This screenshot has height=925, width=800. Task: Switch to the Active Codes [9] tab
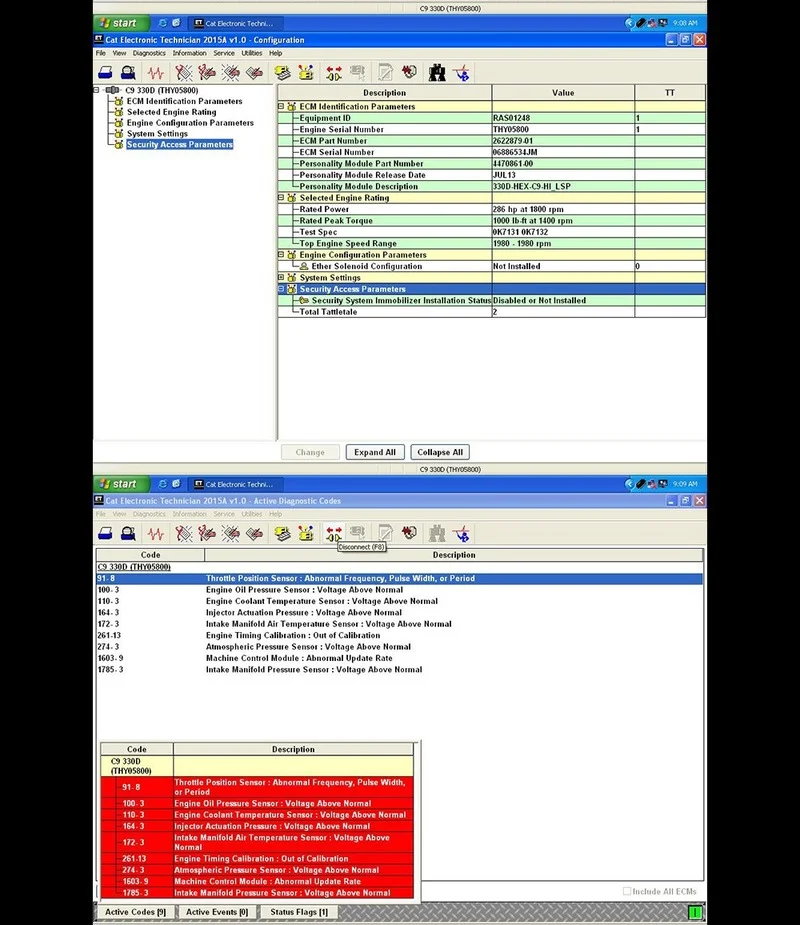(136, 911)
